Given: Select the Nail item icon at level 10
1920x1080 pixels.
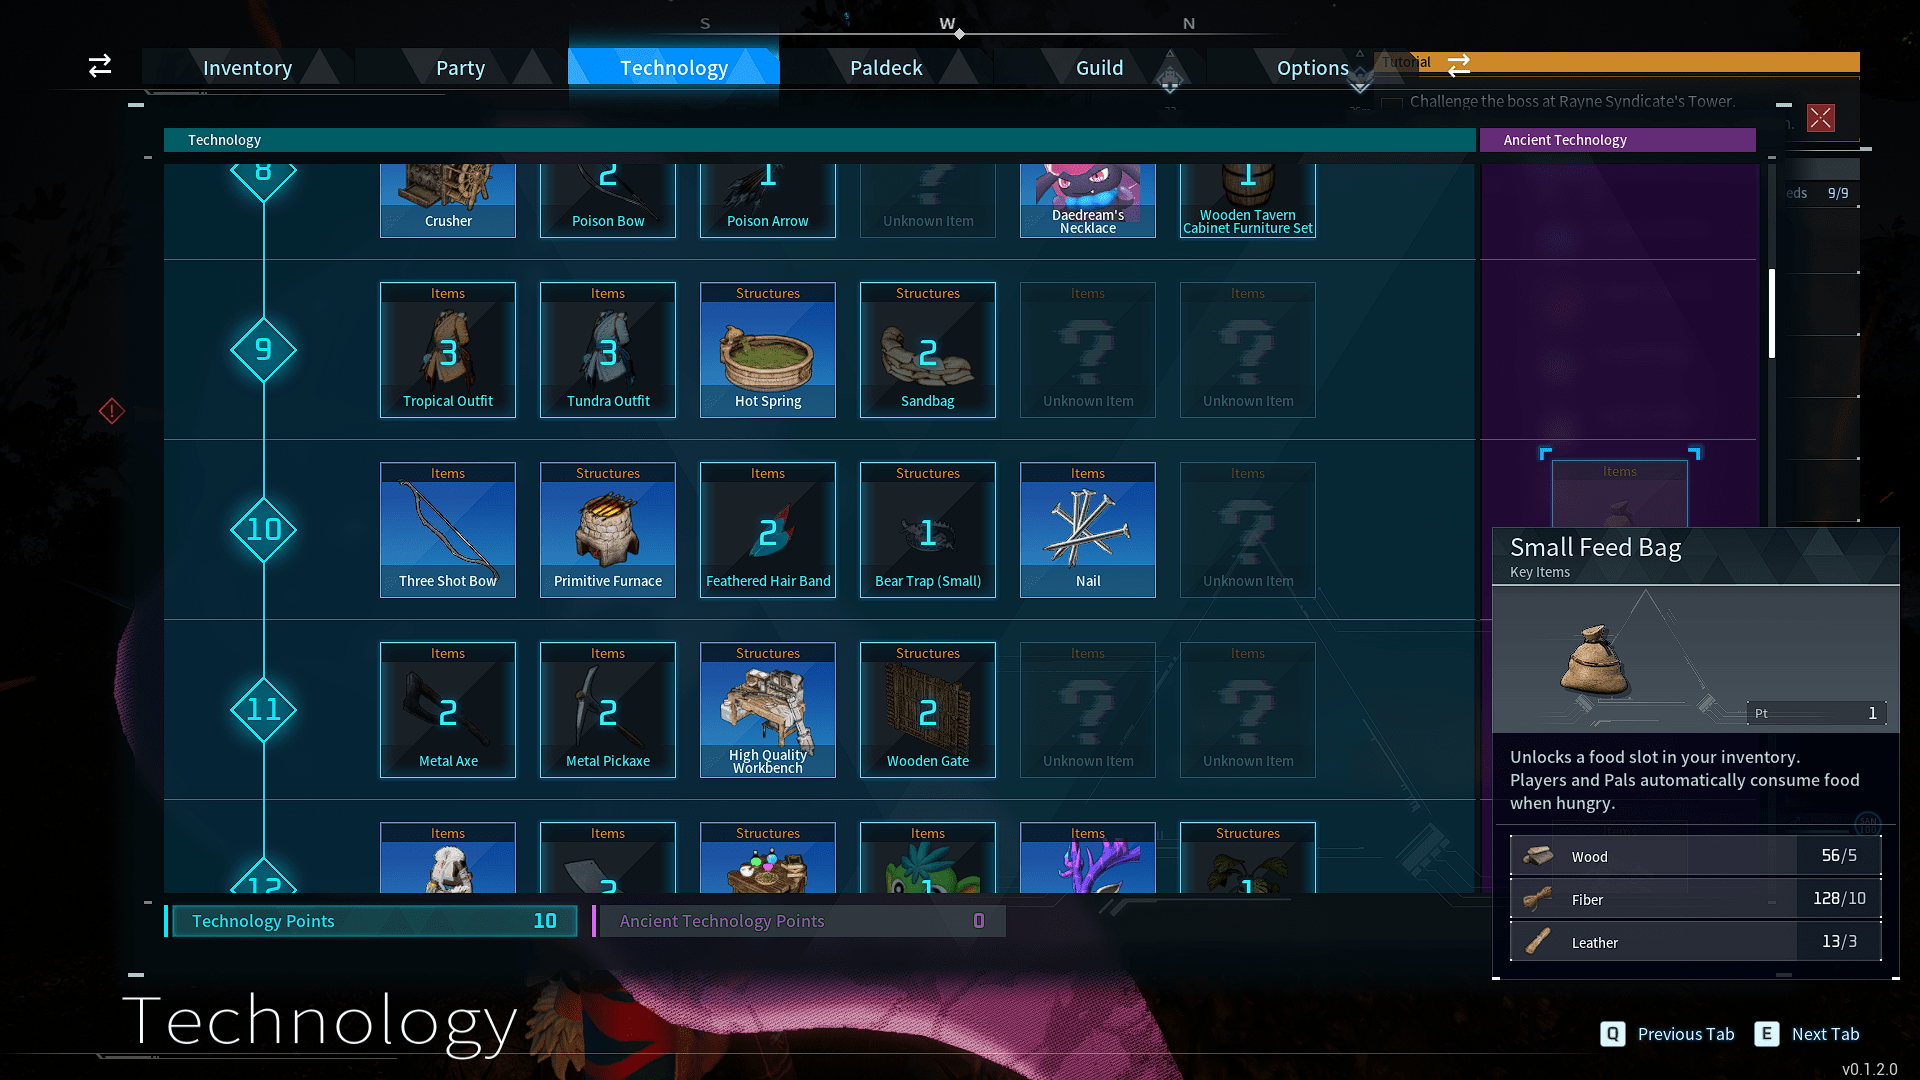Looking at the screenshot, I should click(x=1087, y=527).
